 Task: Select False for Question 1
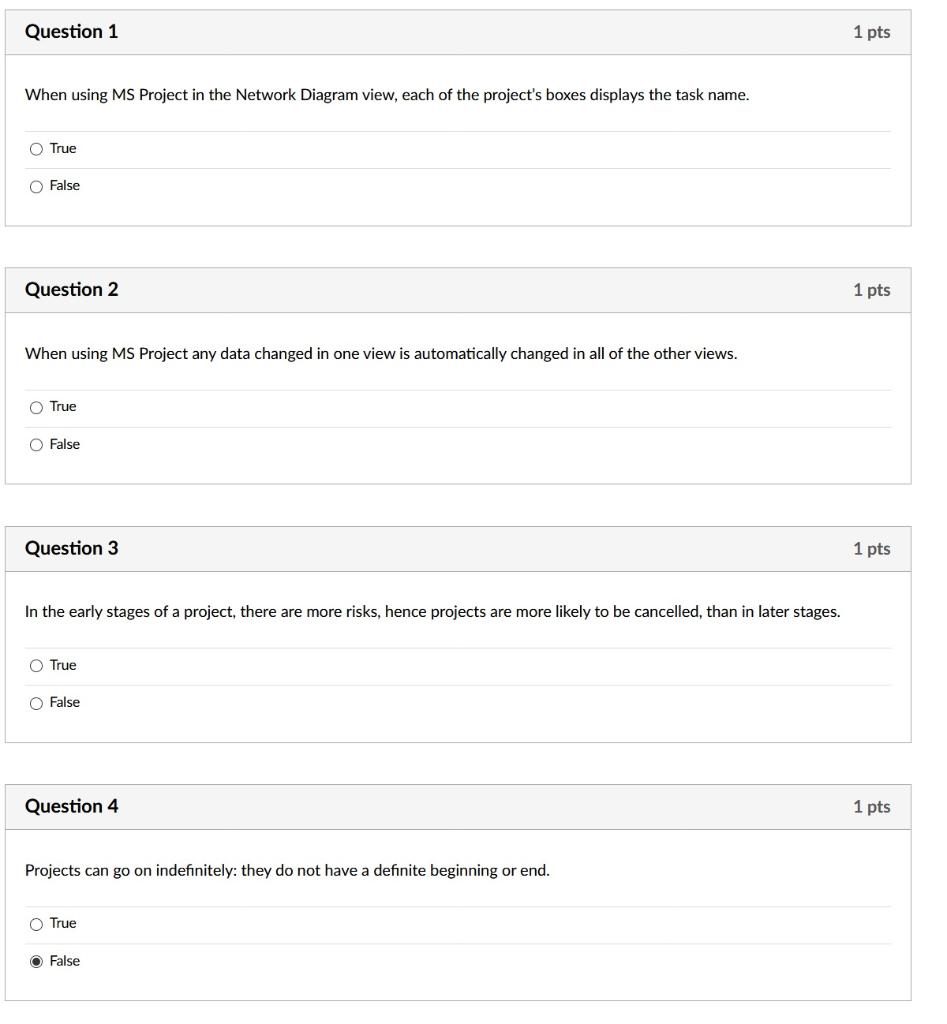37,185
